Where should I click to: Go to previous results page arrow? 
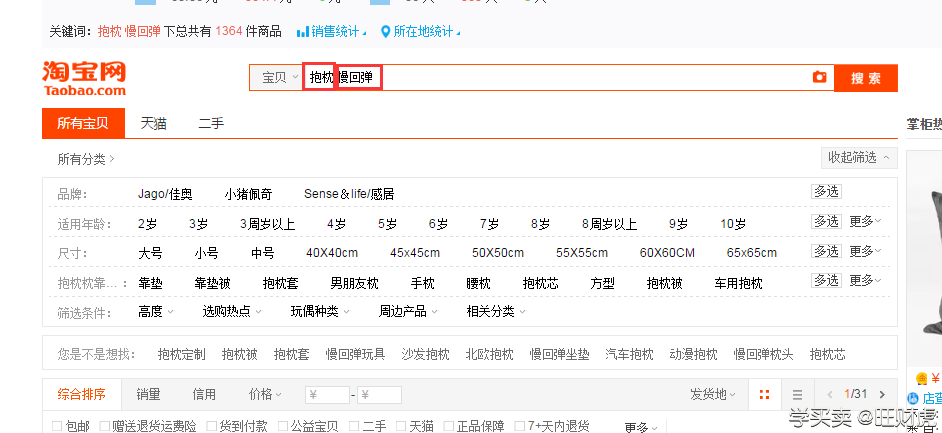(x=830, y=395)
